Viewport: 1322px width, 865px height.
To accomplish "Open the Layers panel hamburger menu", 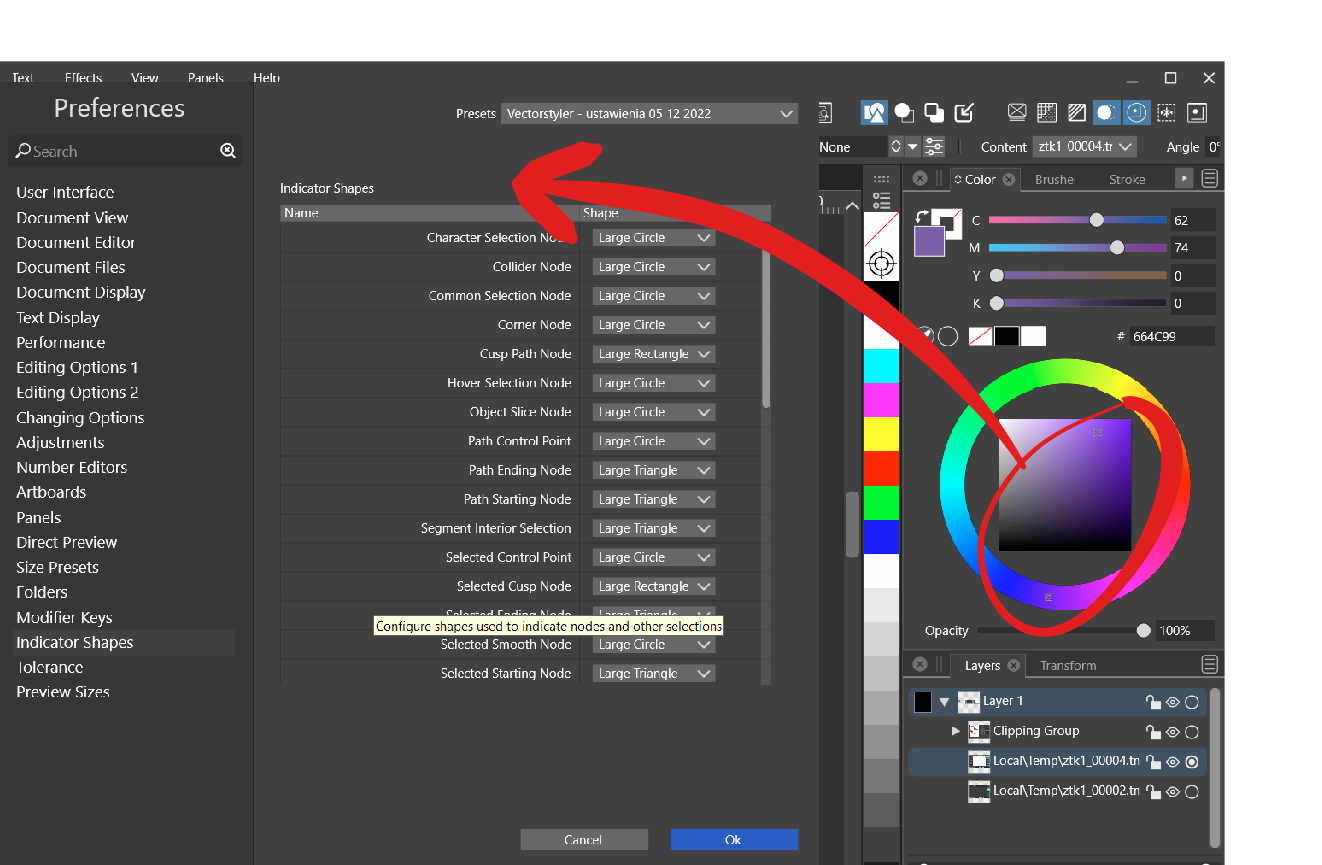I will pos(1209,665).
